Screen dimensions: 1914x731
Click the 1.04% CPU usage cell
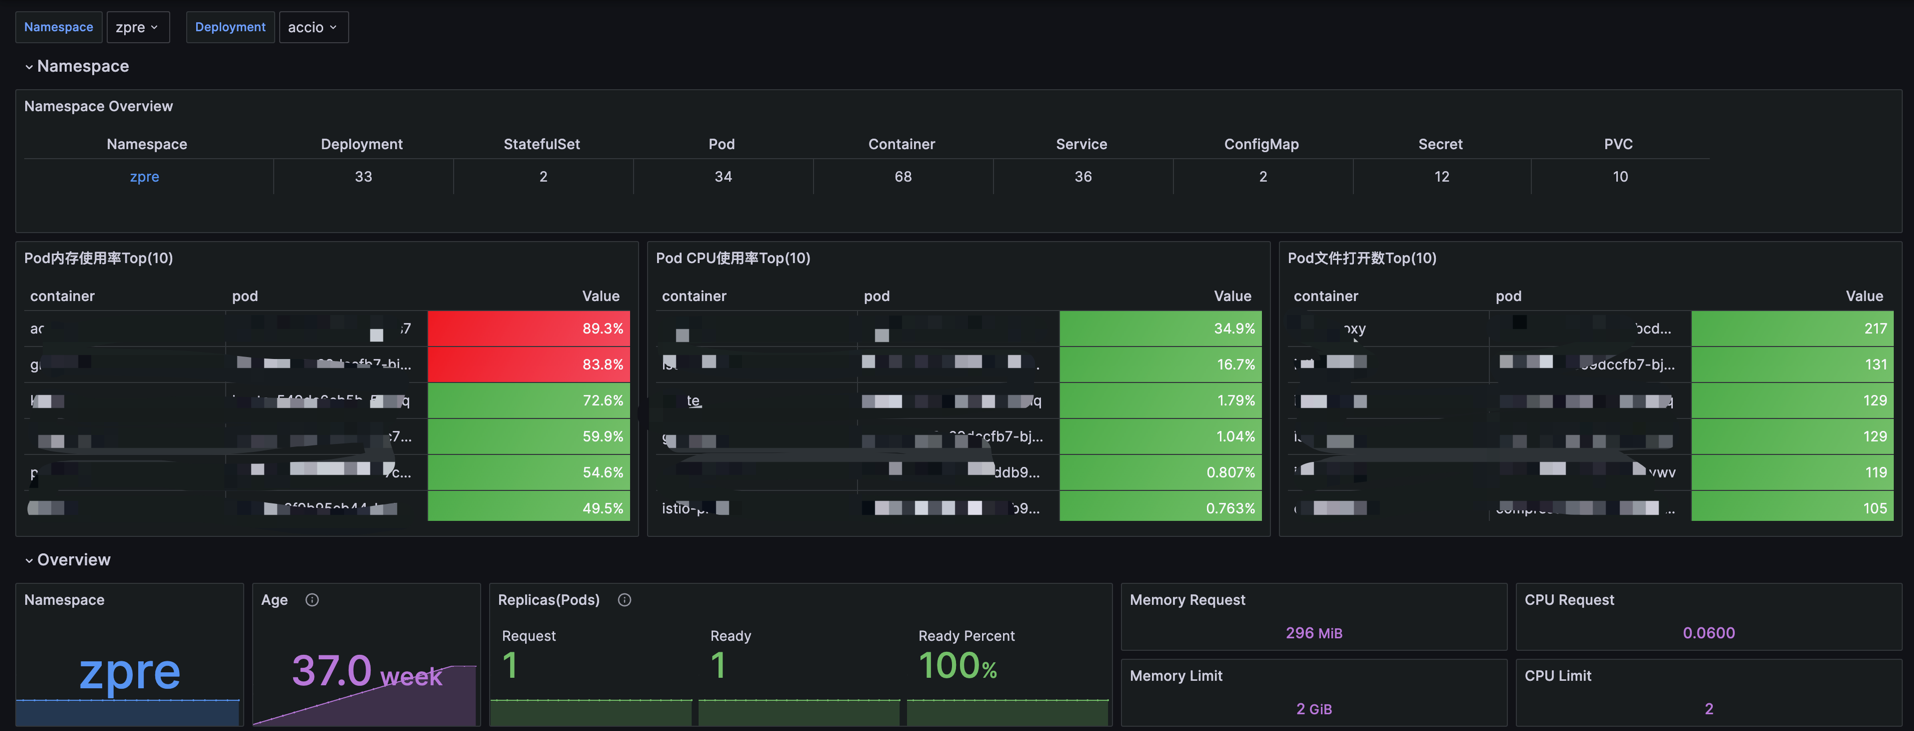[1161, 436]
